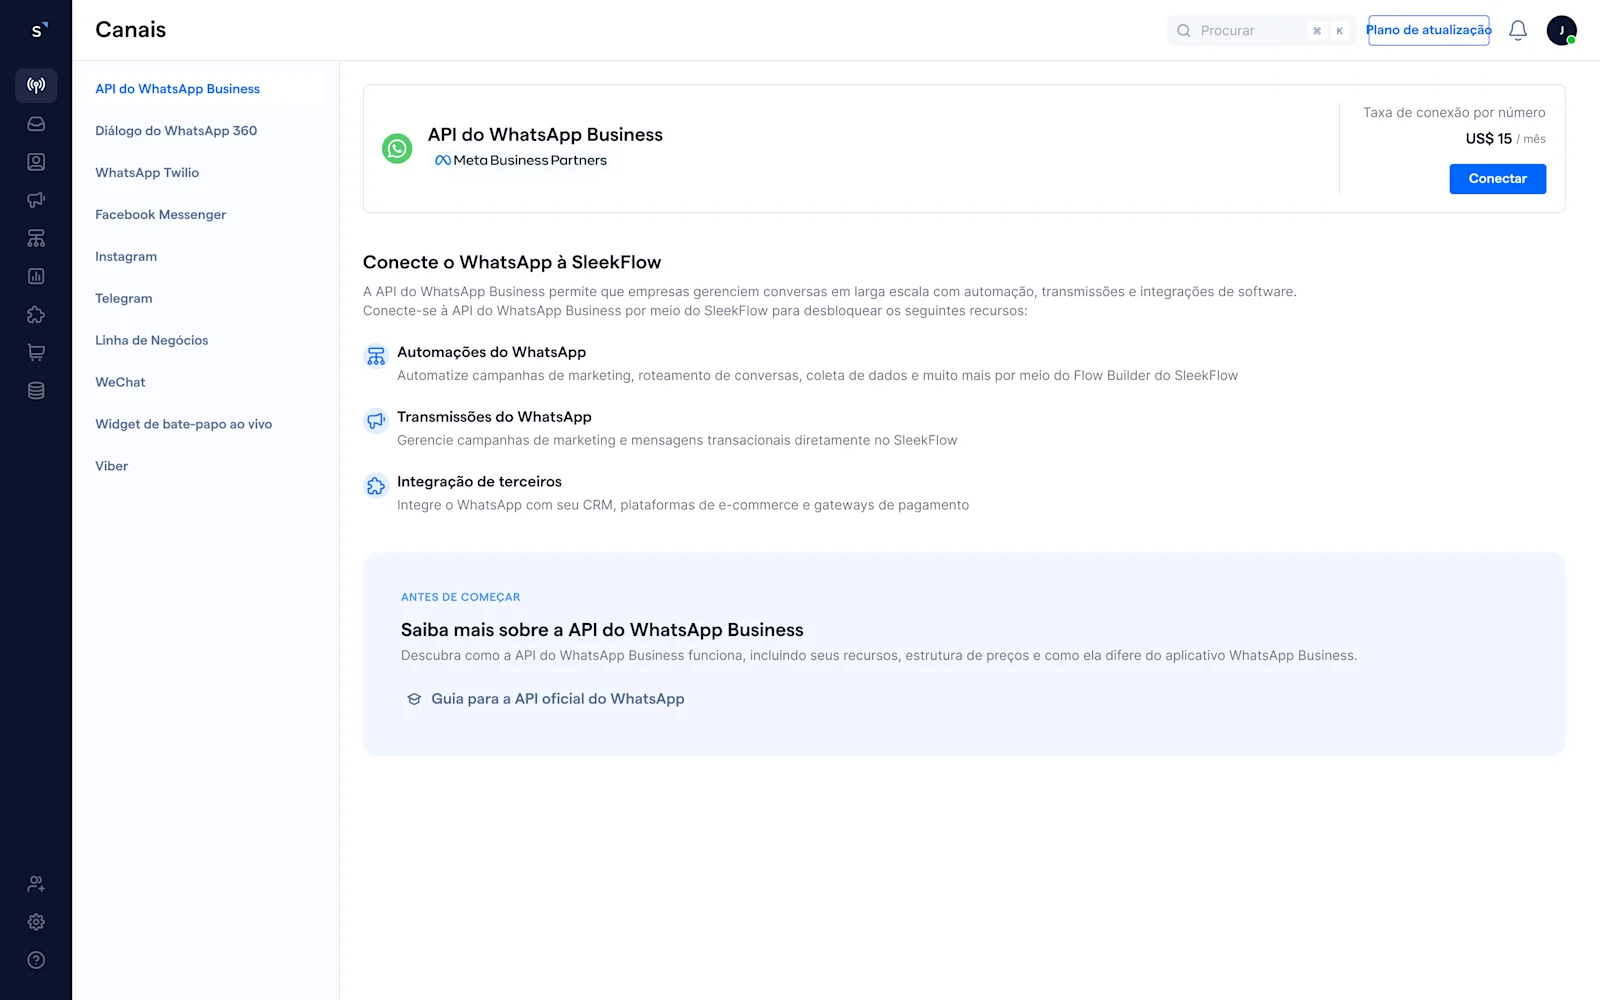
Task: Select Linha de Negócios channel
Action: 205,341
